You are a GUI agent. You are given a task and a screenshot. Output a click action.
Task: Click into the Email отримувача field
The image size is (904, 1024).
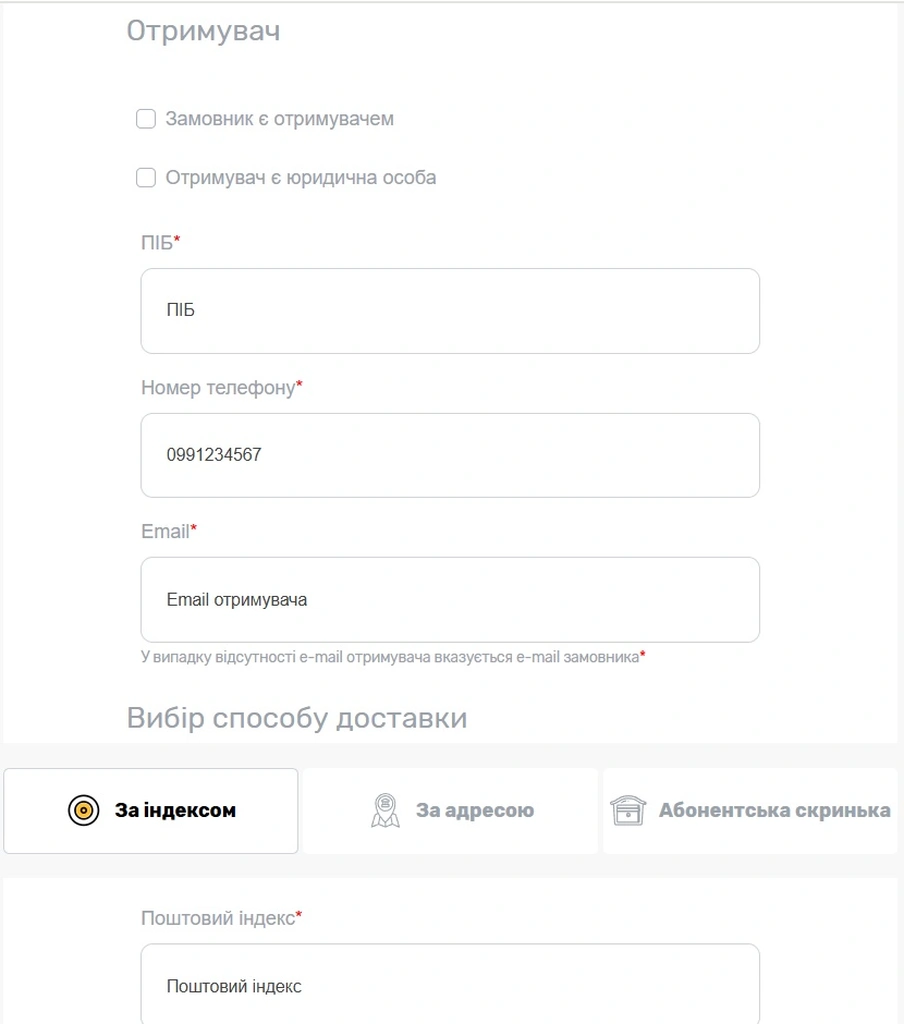[x=450, y=600]
